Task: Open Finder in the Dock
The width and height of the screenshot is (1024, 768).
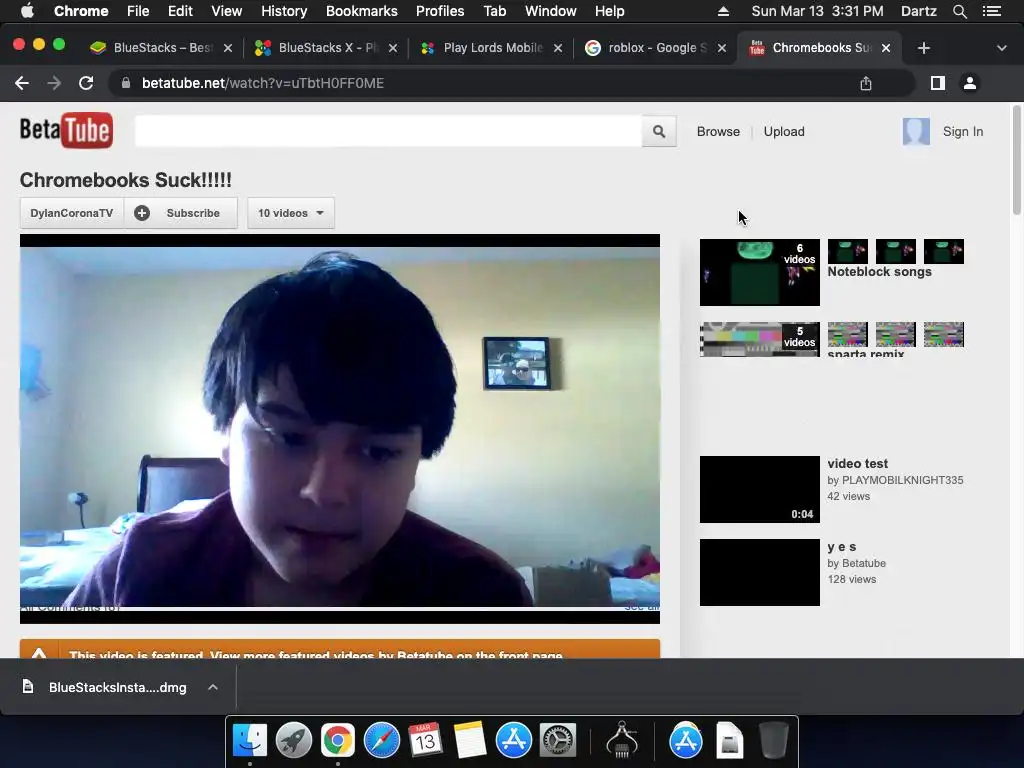Action: pos(250,741)
